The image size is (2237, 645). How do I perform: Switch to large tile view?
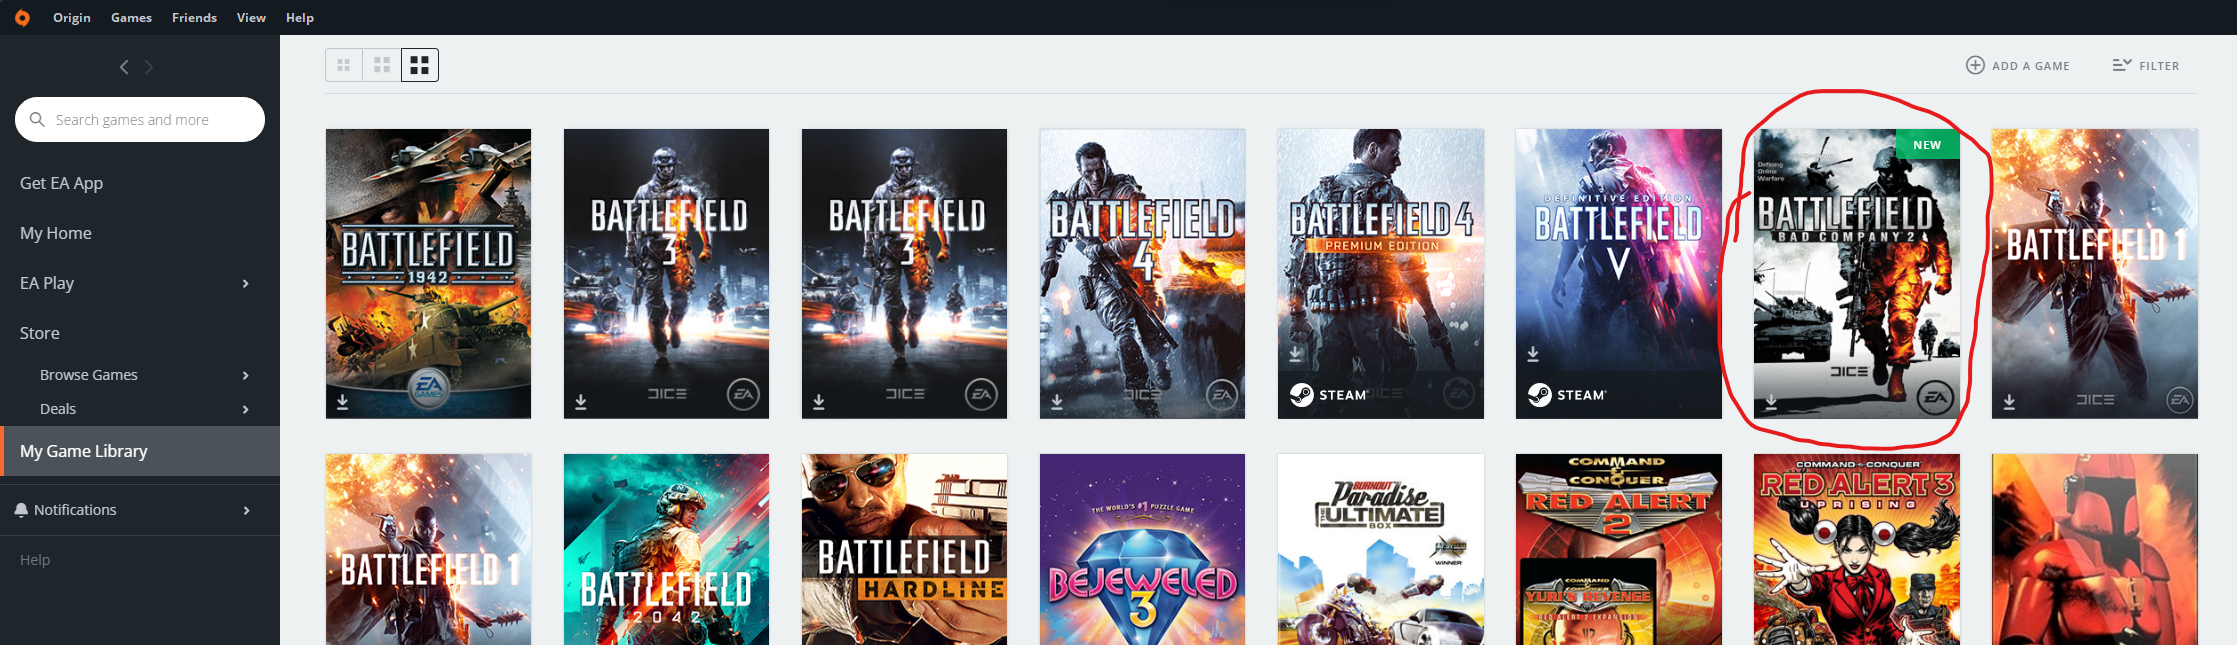coord(420,65)
